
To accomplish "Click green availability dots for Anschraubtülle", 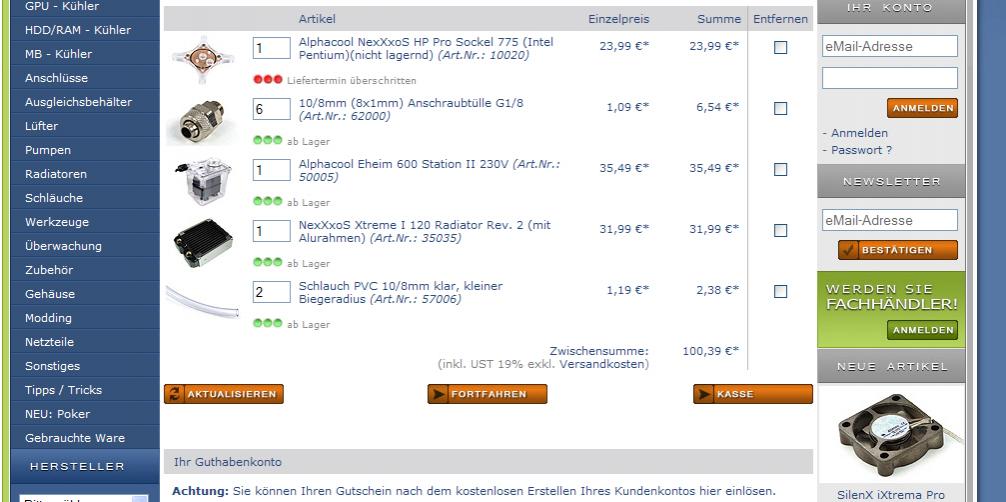I will [268, 141].
